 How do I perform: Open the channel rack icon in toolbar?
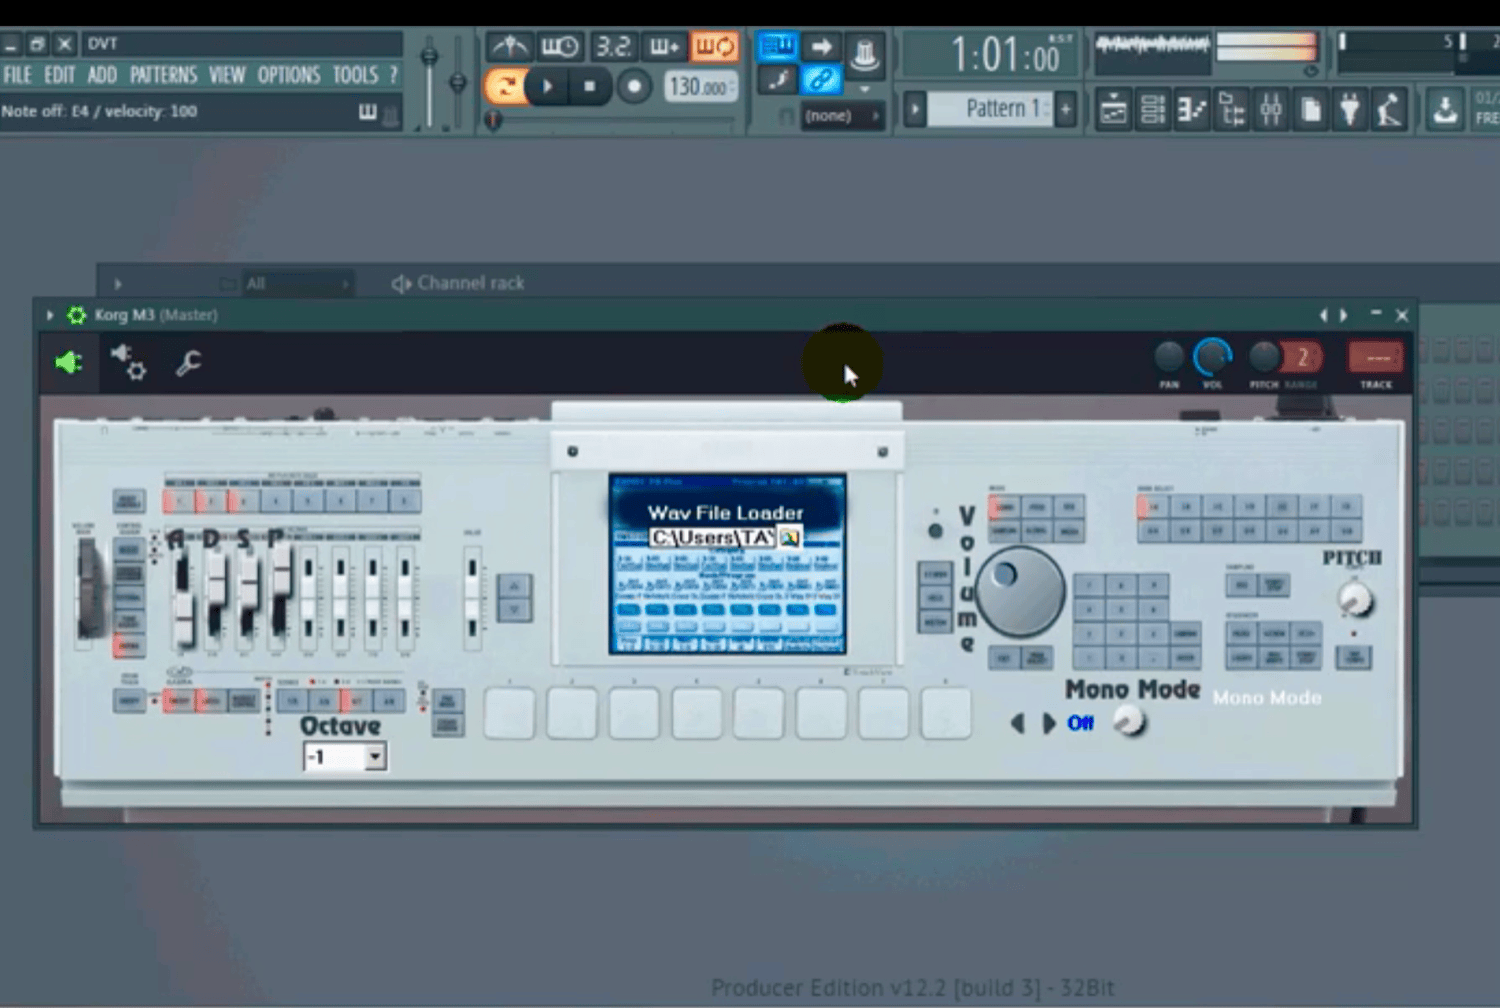(1153, 109)
